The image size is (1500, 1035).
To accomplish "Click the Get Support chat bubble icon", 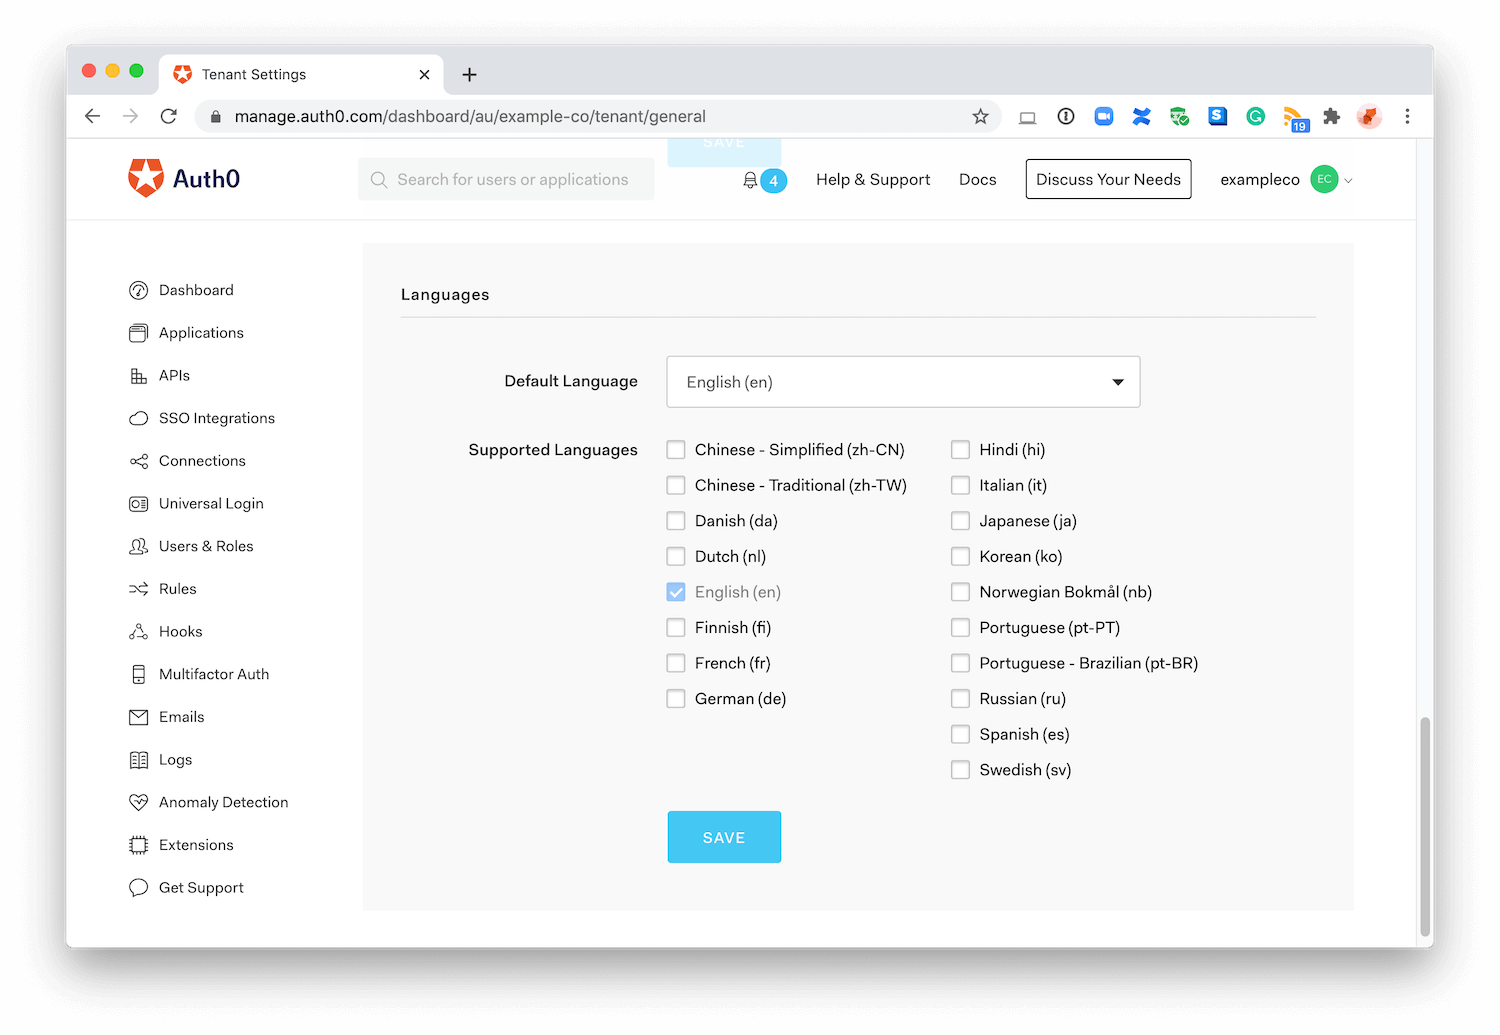I will click(x=138, y=888).
